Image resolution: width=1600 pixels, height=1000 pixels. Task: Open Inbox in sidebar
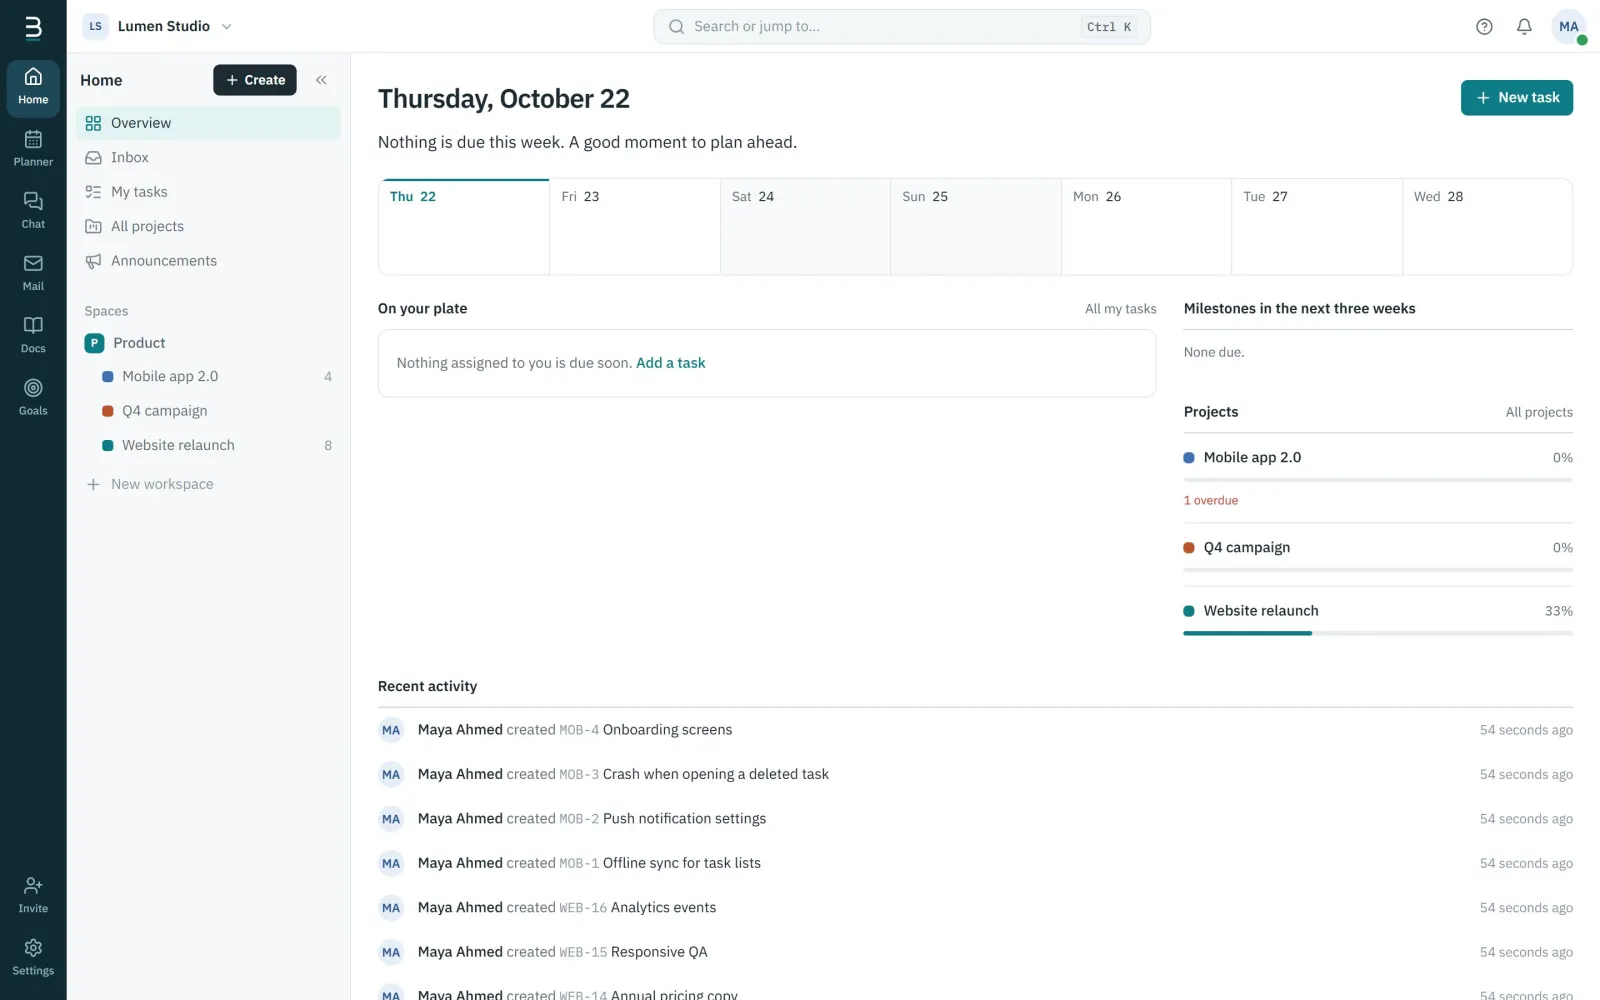208,157
